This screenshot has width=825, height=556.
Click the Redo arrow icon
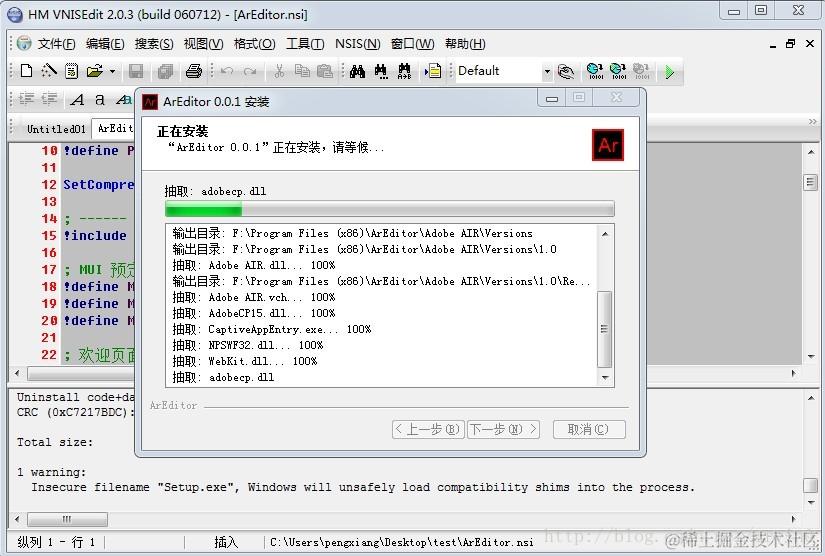click(x=250, y=71)
